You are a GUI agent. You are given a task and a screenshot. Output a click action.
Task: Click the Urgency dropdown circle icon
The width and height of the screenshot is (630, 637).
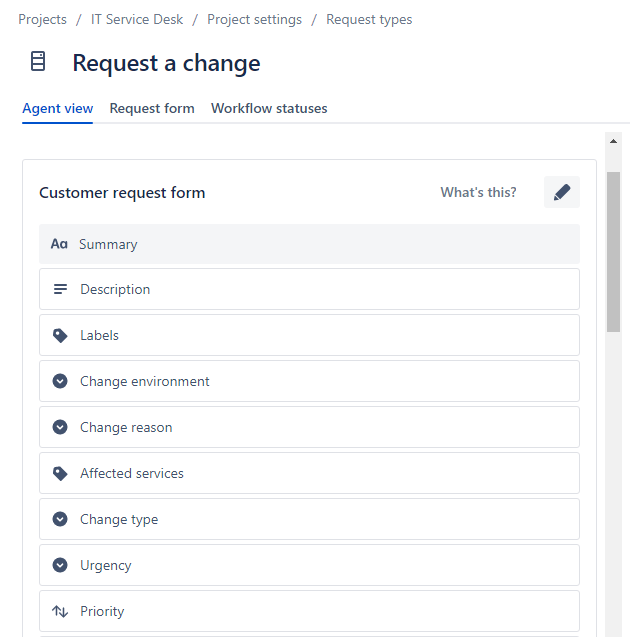point(60,565)
